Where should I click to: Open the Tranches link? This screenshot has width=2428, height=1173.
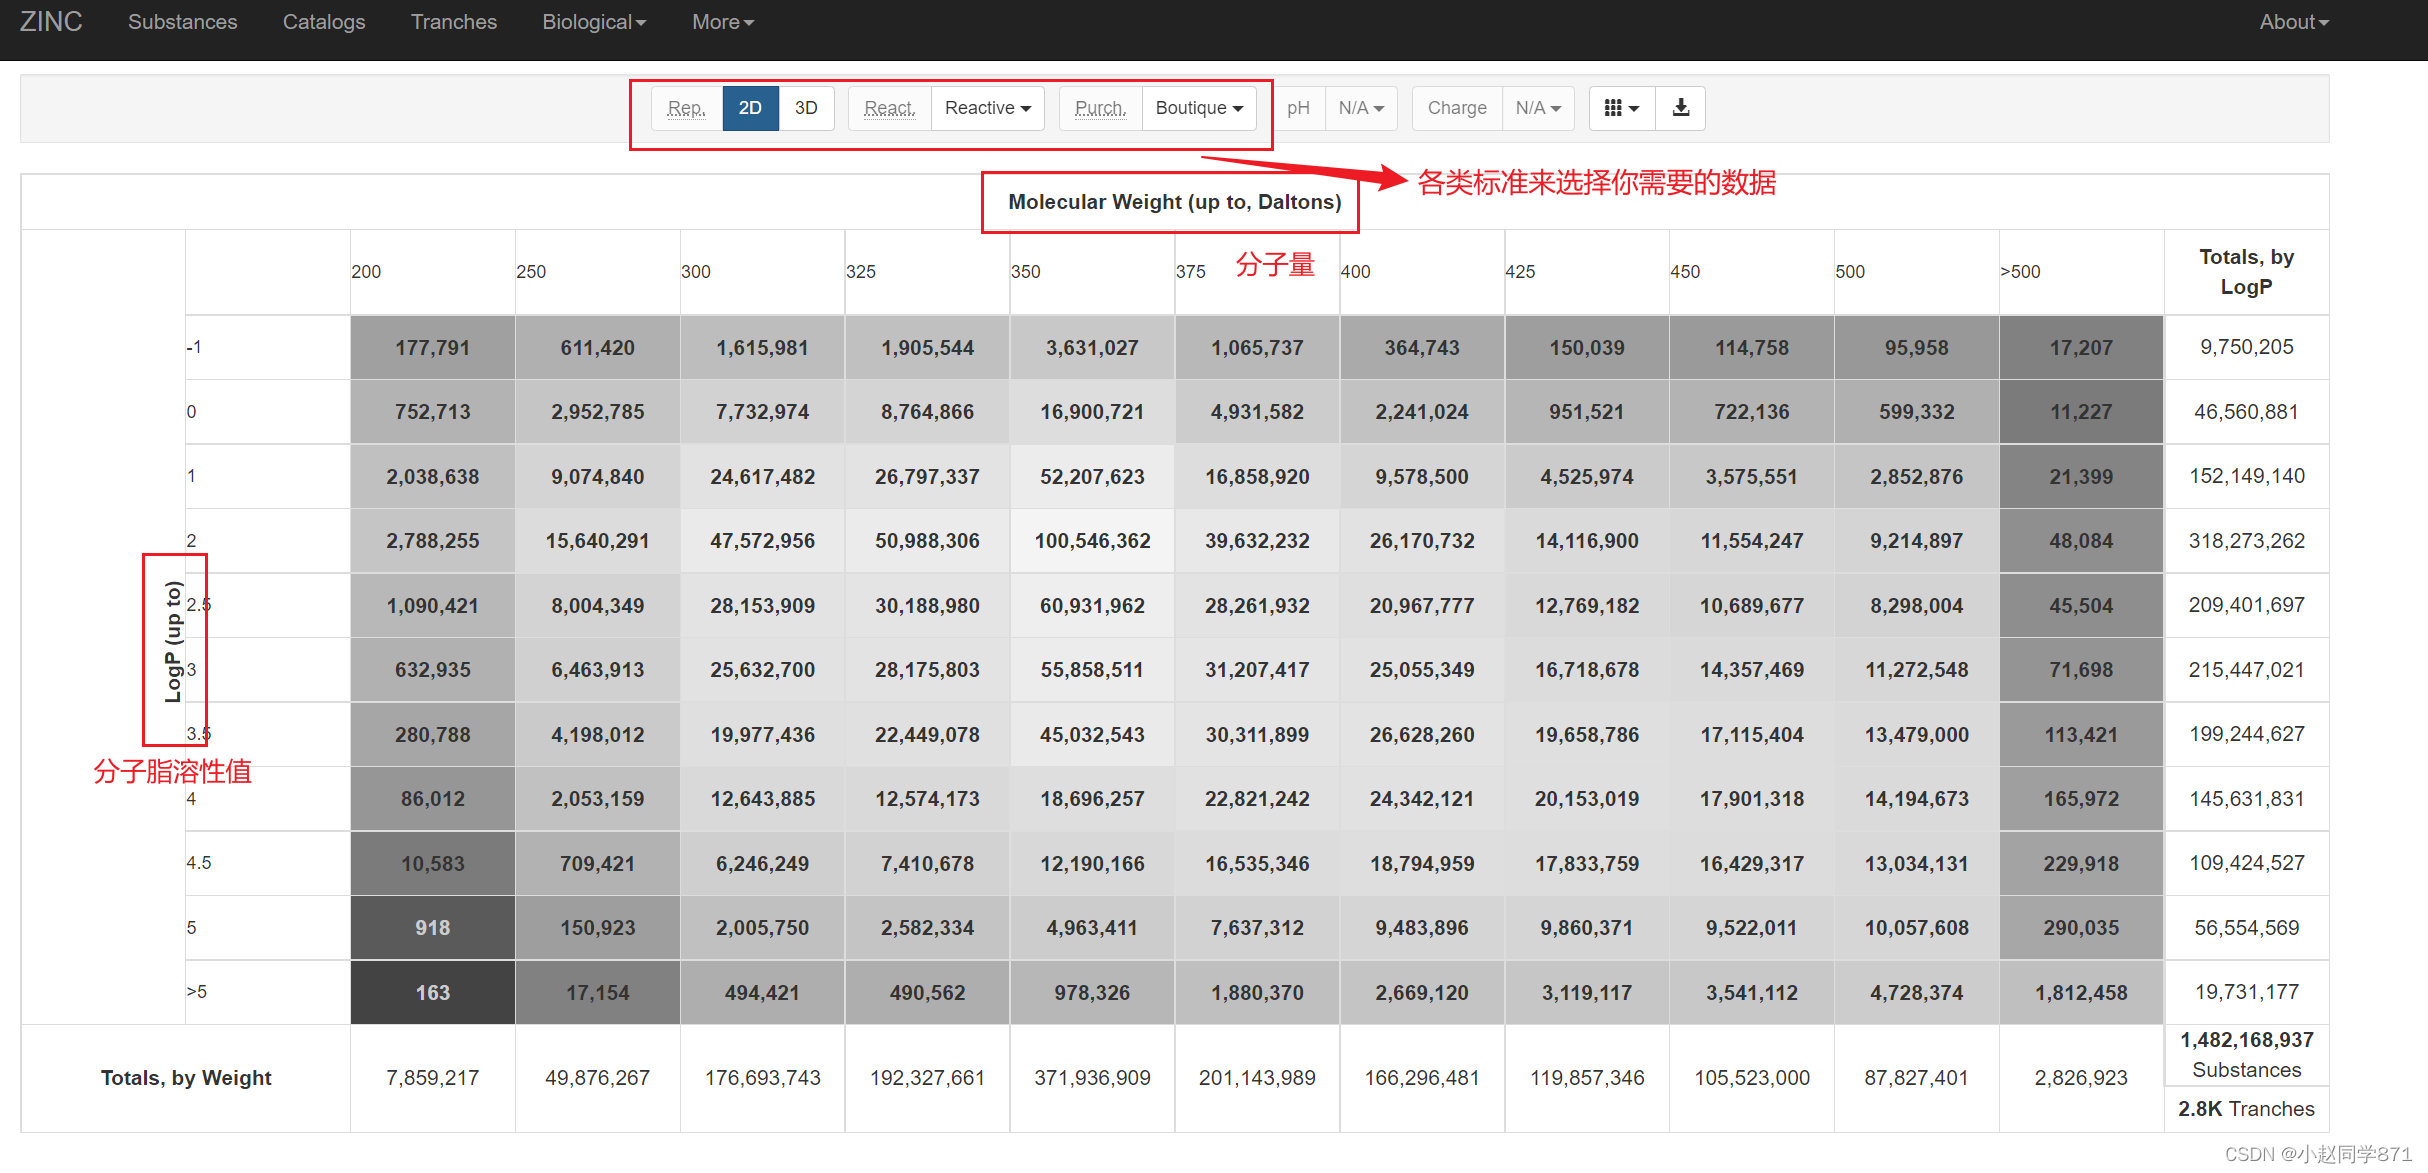[453, 22]
